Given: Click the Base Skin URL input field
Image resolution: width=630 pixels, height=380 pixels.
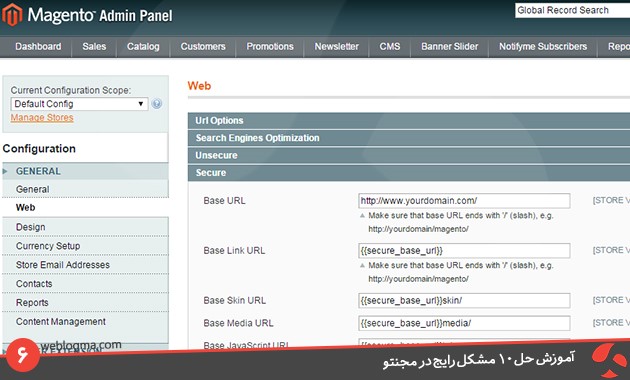Looking at the screenshot, I should [x=464, y=300].
